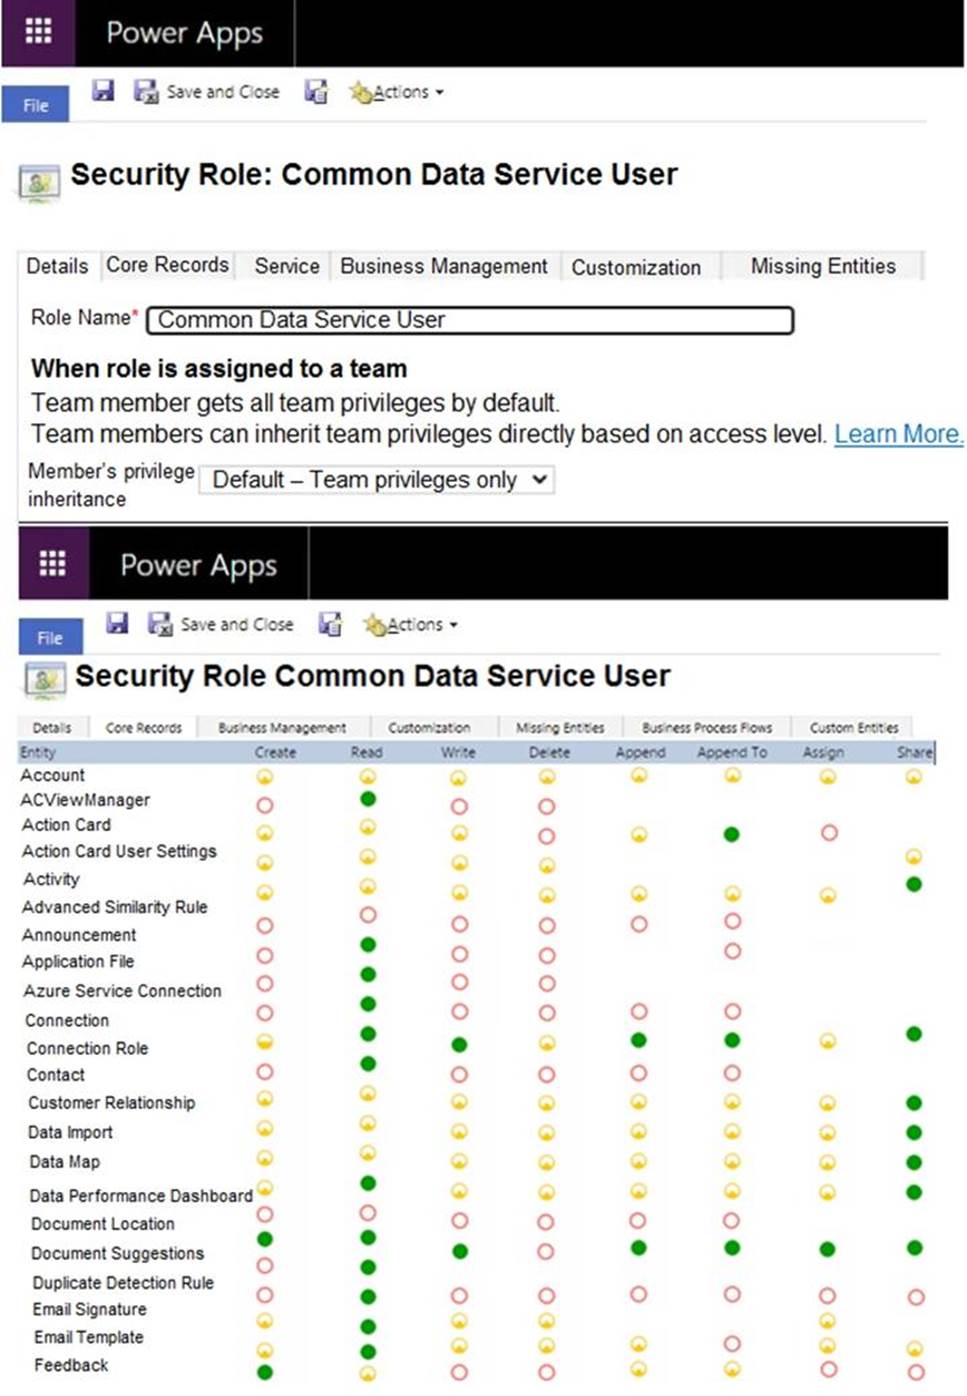Switch to the Service tab
Screen dimensions: 967x1396
(x=286, y=266)
